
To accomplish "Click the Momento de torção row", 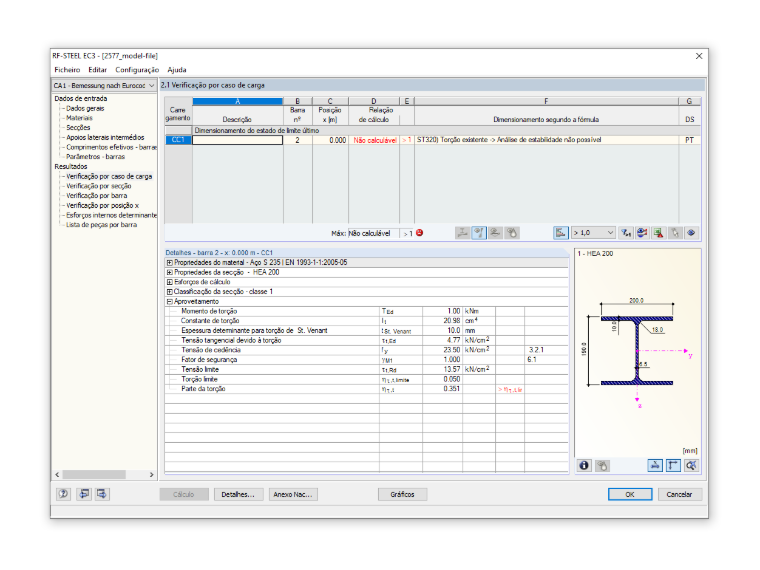I will tap(366, 311).
